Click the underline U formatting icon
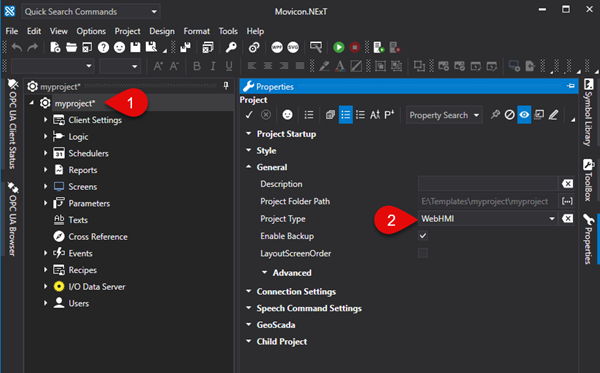 229,66
